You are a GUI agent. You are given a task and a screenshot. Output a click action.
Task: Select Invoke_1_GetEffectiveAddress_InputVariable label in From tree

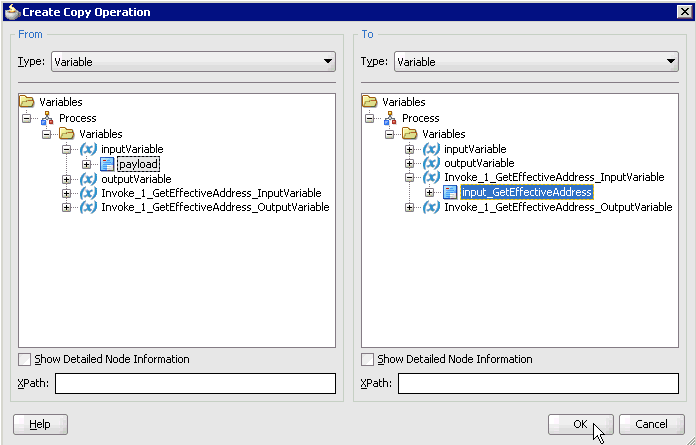211,193
